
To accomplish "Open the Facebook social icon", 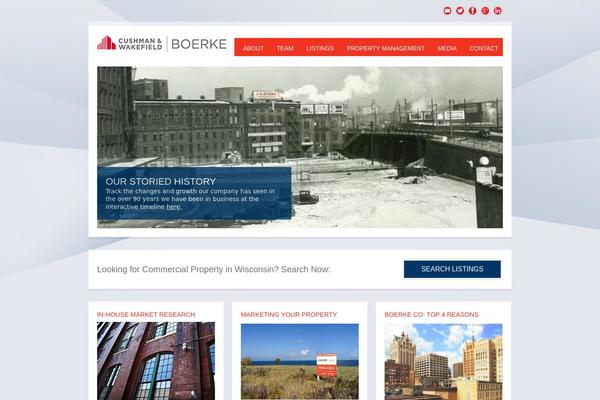I will pos(473,11).
